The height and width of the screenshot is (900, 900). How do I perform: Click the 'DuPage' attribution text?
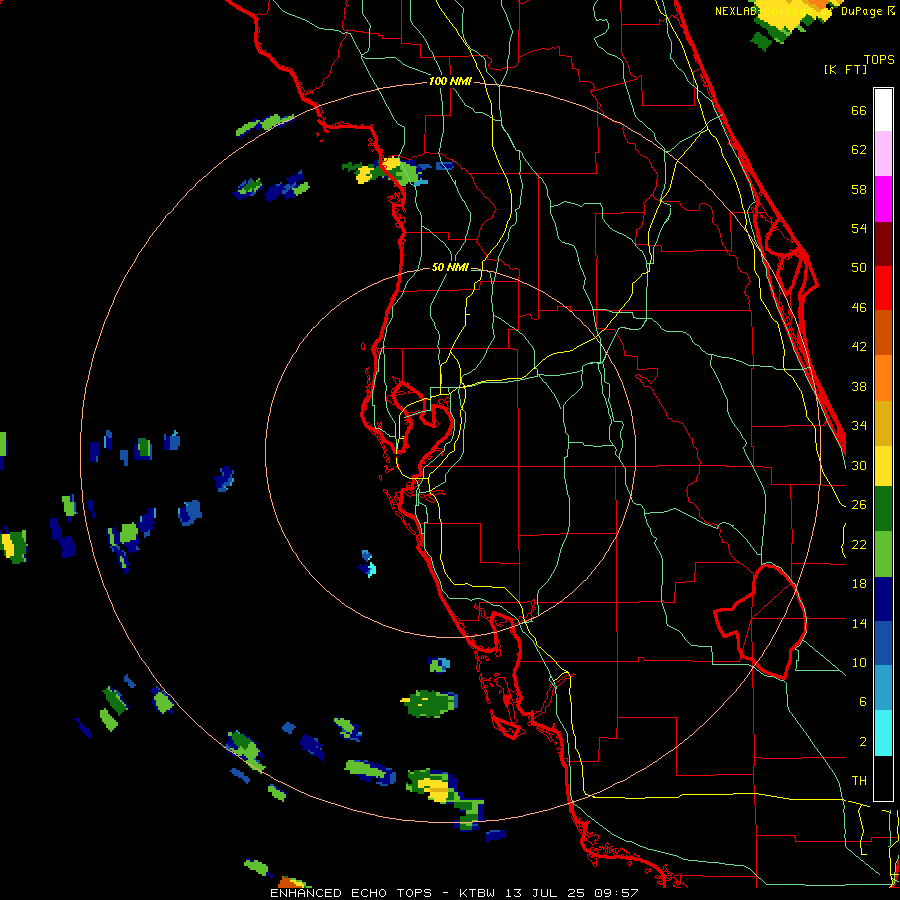862,11
